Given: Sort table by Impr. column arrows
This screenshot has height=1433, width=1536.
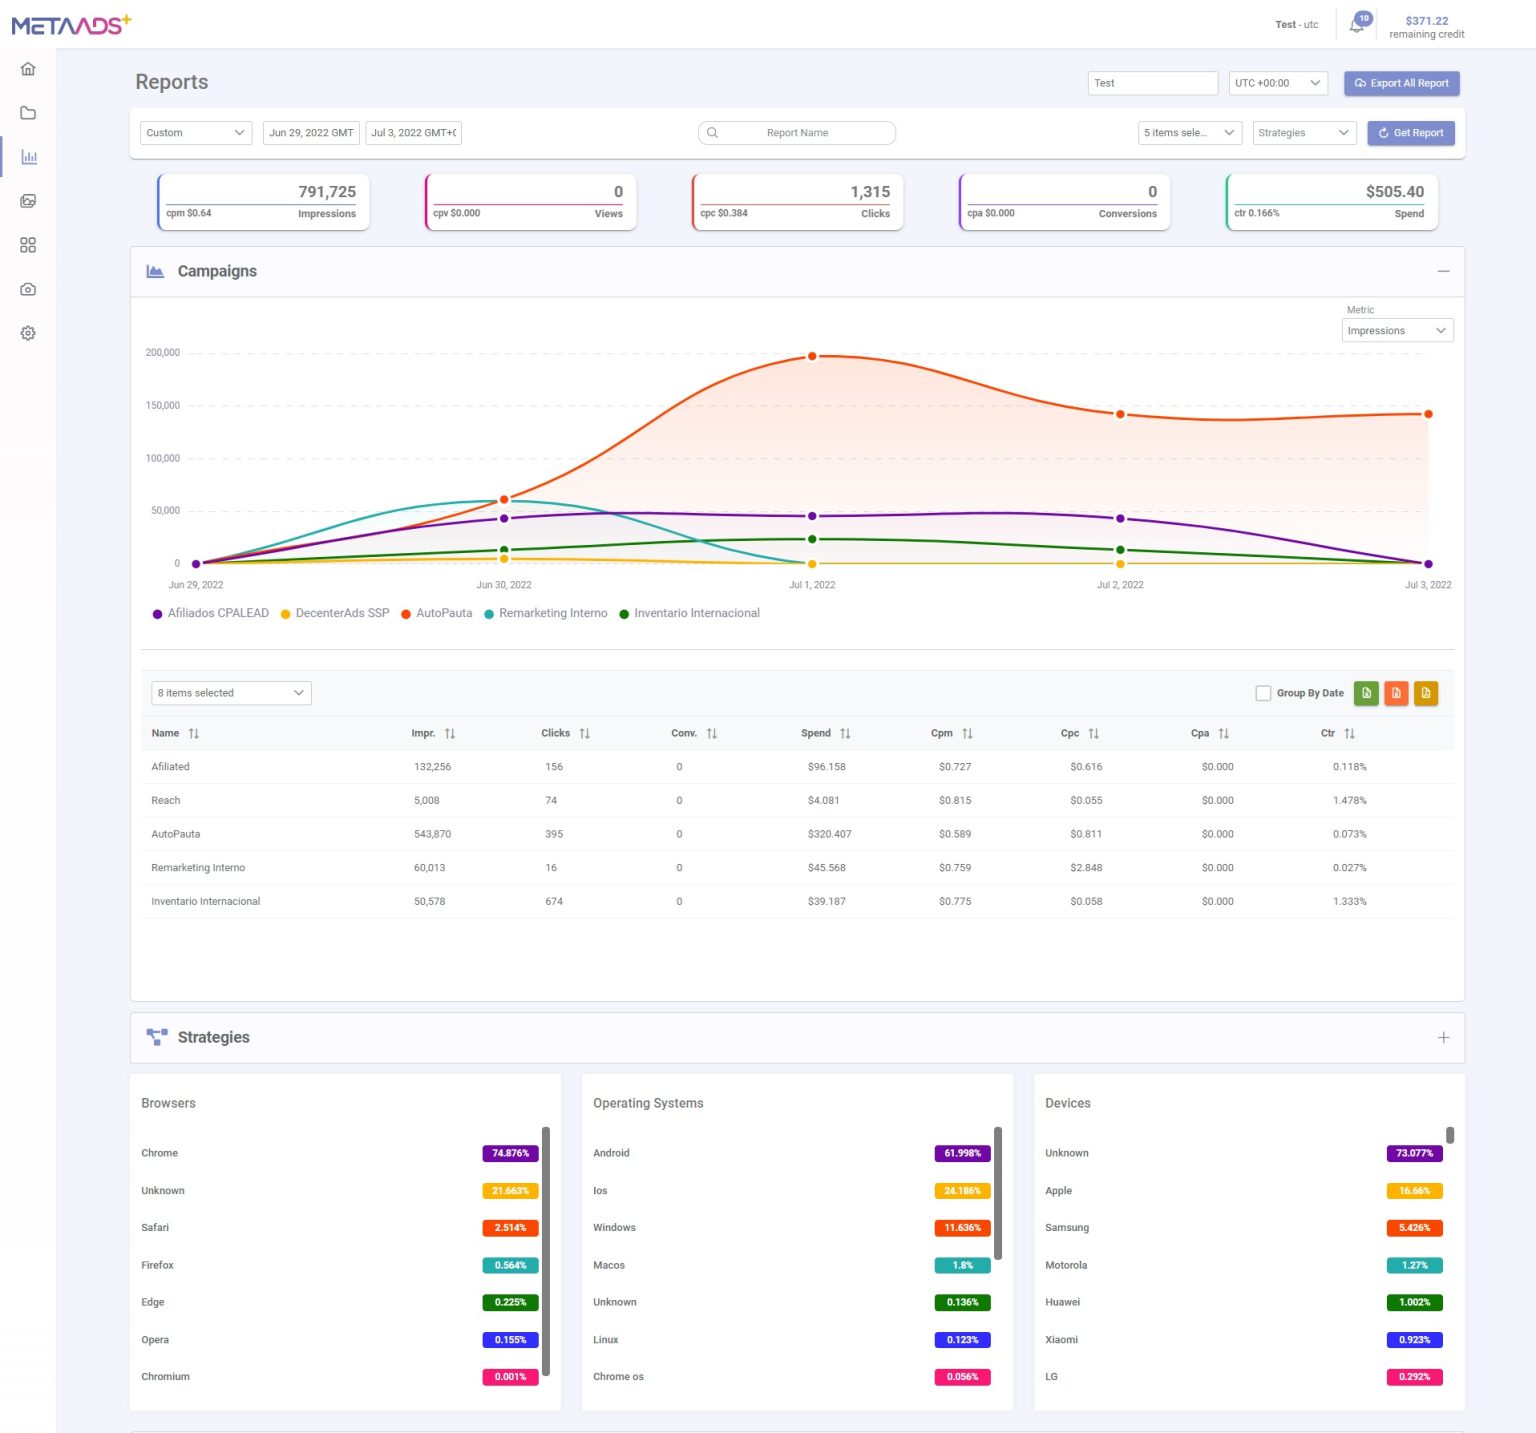Looking at the screenshot, I should click(x=450, y=734).
